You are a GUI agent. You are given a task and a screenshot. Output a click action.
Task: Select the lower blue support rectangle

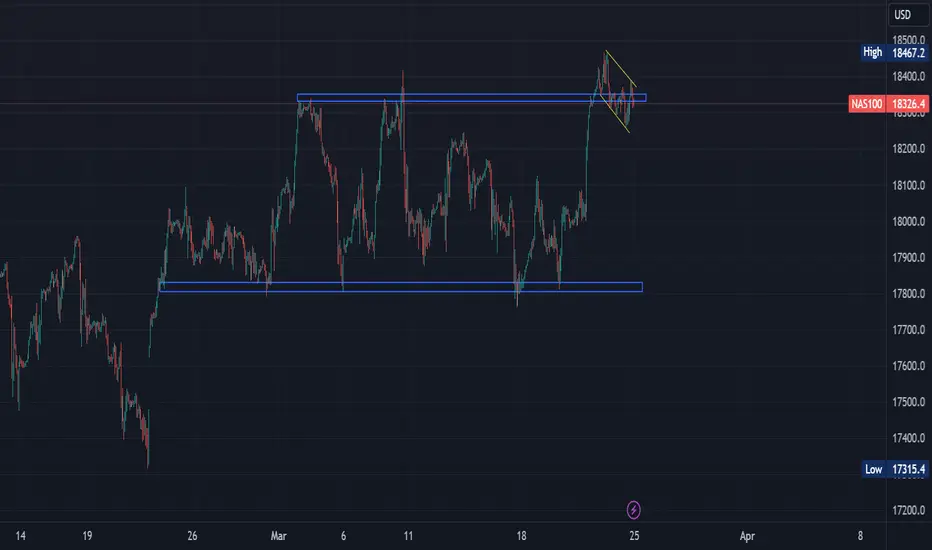[401, 287]
